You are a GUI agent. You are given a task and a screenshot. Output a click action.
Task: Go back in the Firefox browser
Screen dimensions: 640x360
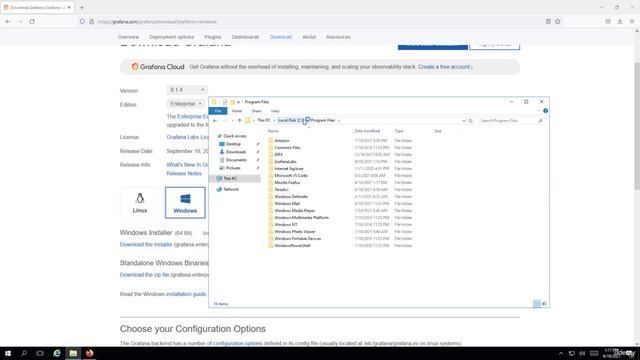(x=8, y=22)
